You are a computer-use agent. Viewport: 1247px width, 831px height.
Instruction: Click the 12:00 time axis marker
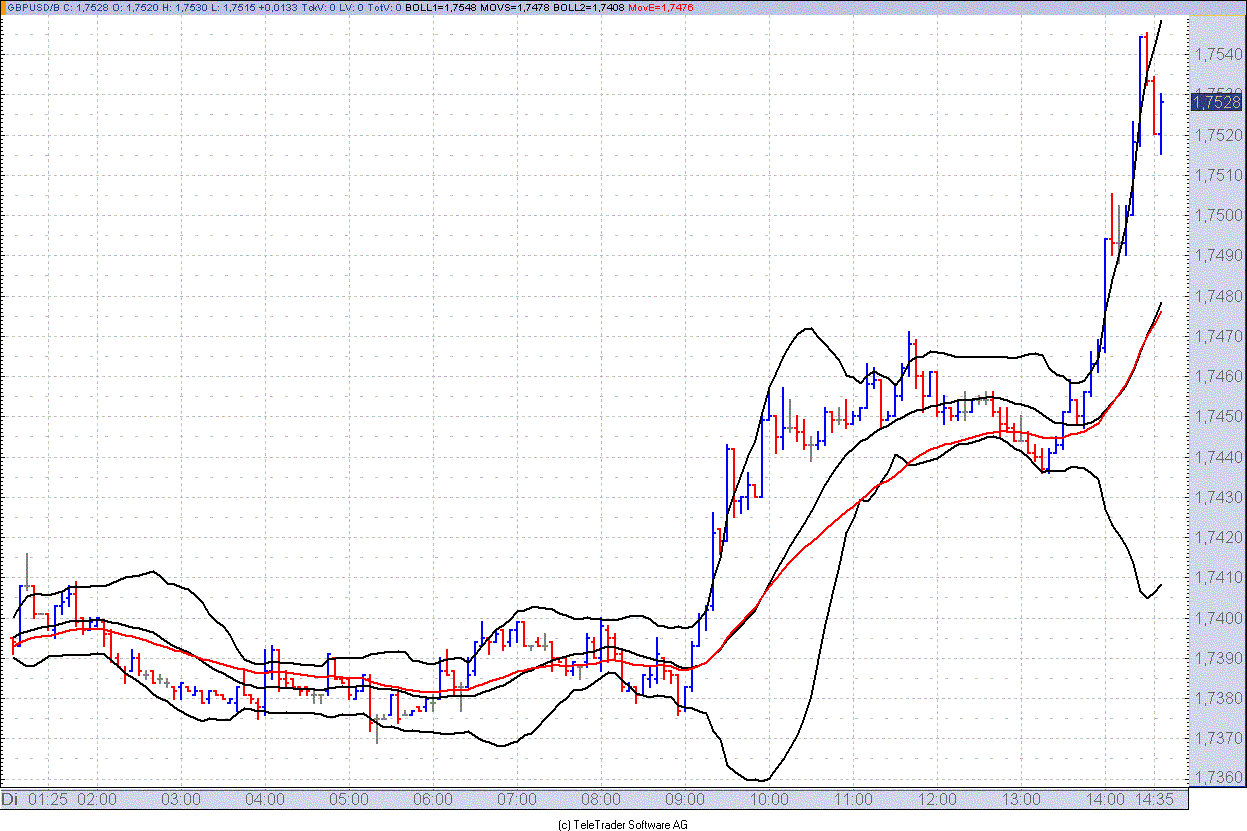click(938, 799)
